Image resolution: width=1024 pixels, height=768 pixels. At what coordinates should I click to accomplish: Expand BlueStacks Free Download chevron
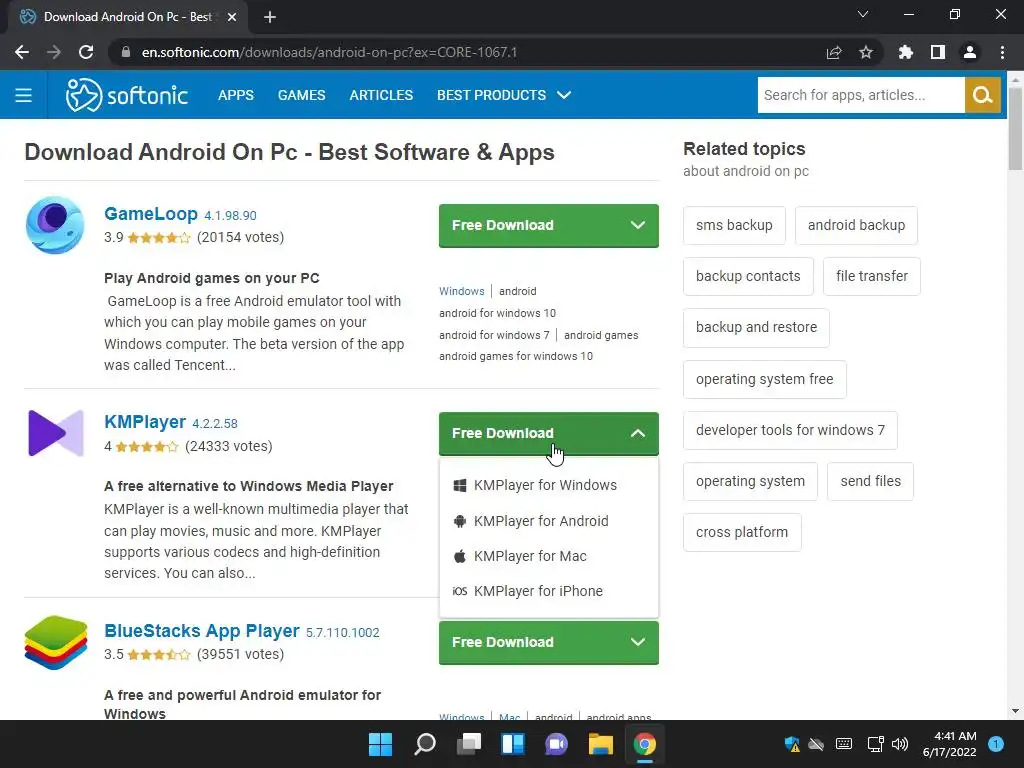pos(637,643)
